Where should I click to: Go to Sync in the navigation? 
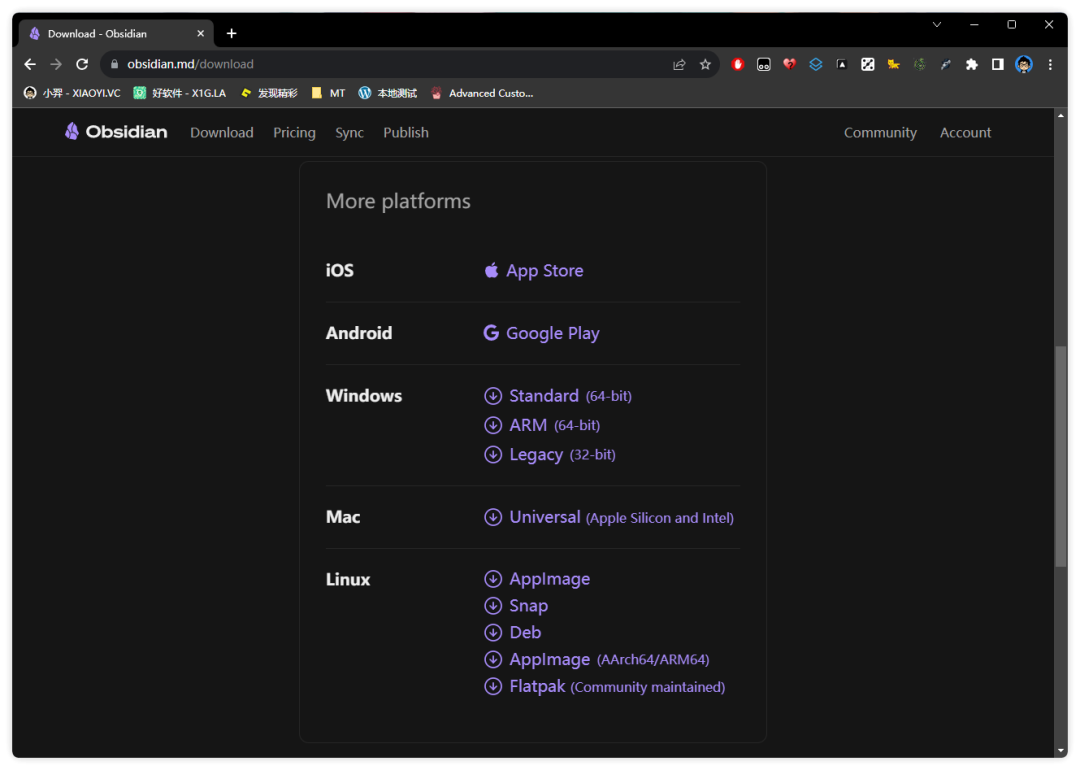349,133
